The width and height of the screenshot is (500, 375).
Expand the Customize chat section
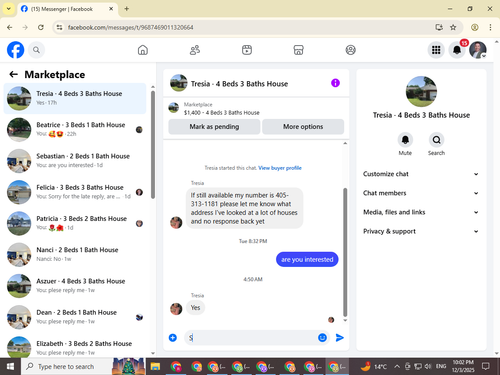click(x=421, y=174)
